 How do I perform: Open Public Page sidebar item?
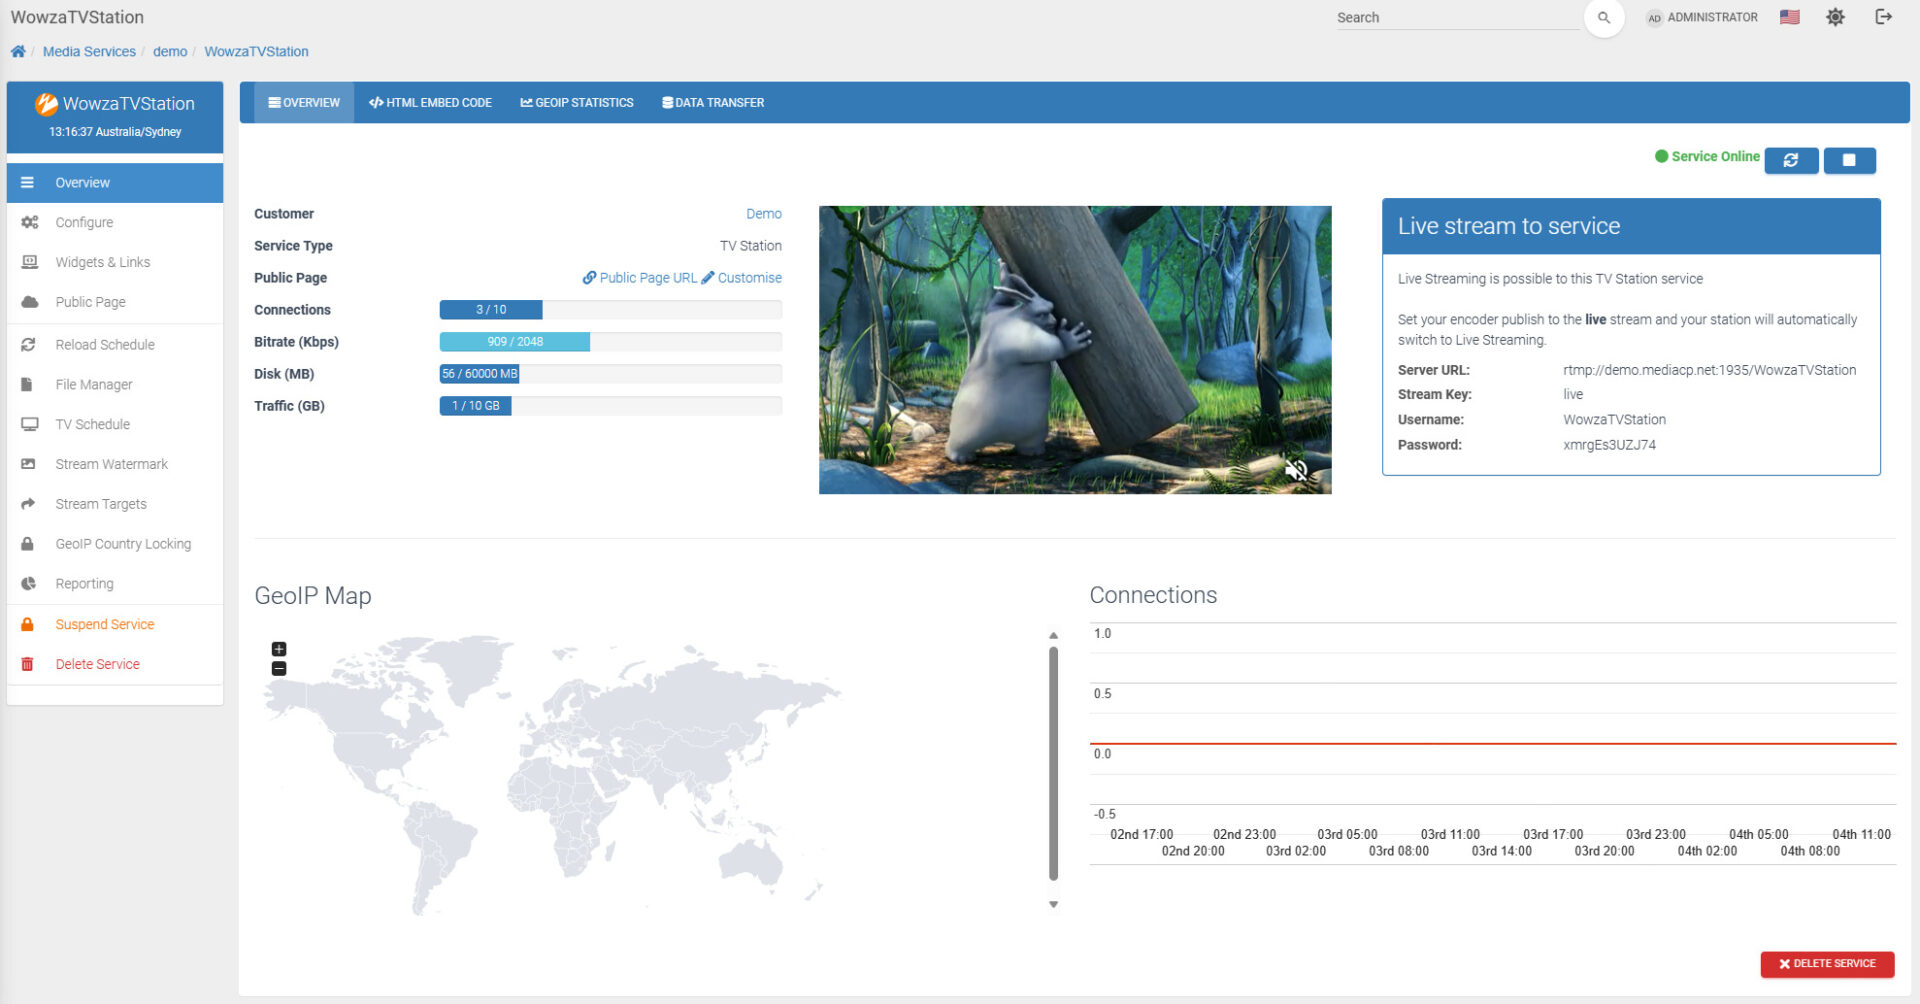click(115, 302)
